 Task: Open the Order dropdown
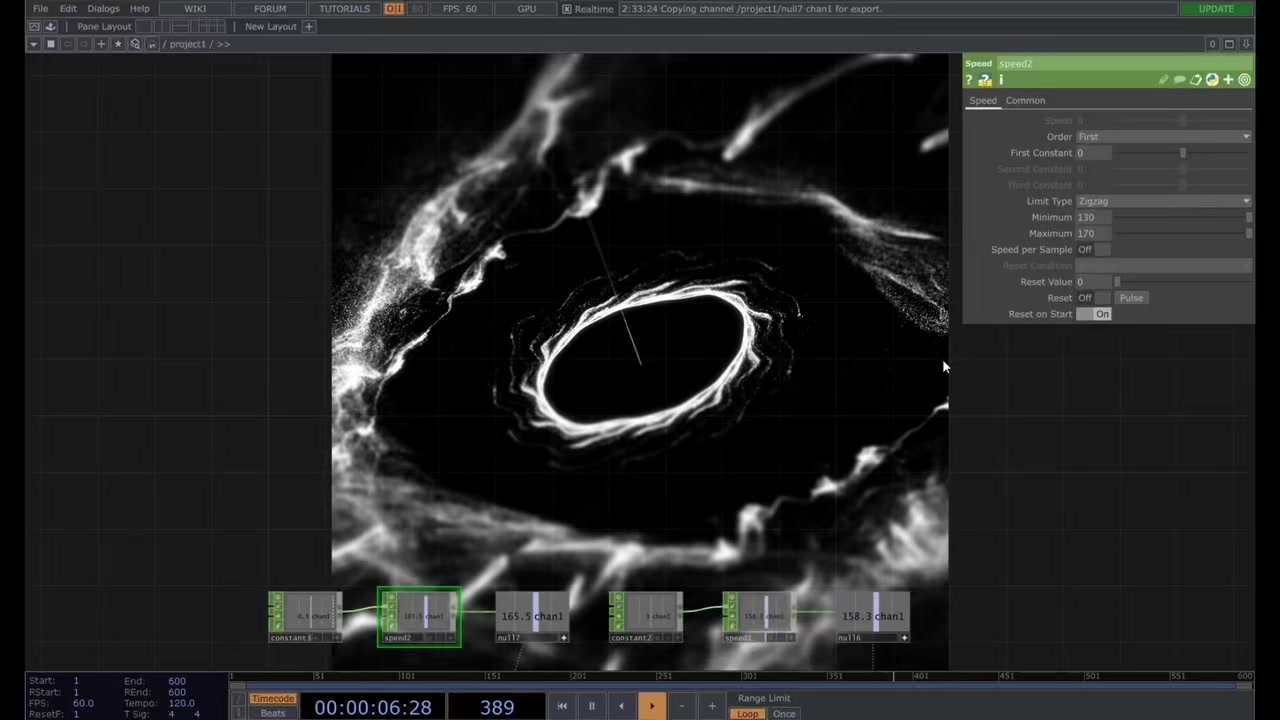click(x=1164, y=137)
